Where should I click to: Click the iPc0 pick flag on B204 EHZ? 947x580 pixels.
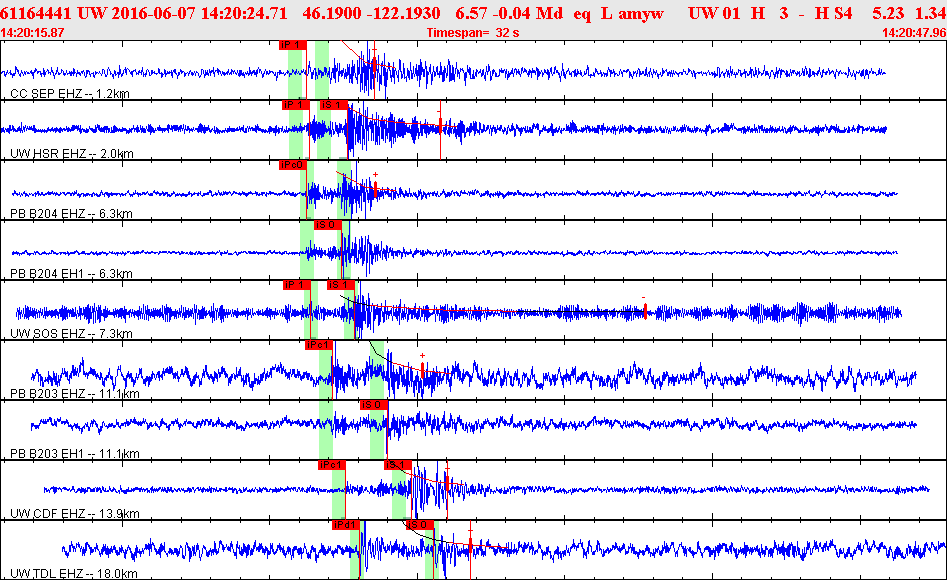(x=292, y=165)
